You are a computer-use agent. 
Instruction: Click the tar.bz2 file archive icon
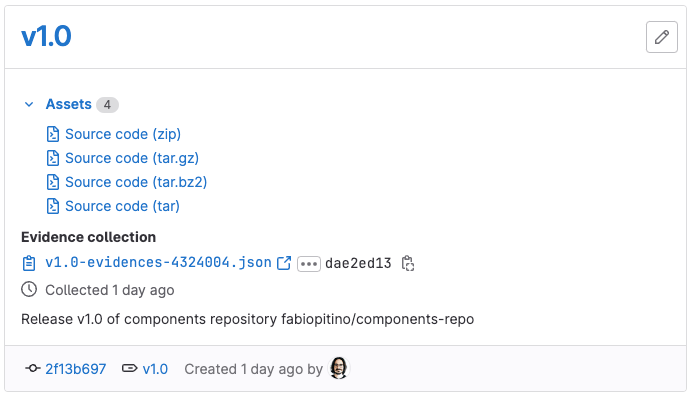coord(53,182)
